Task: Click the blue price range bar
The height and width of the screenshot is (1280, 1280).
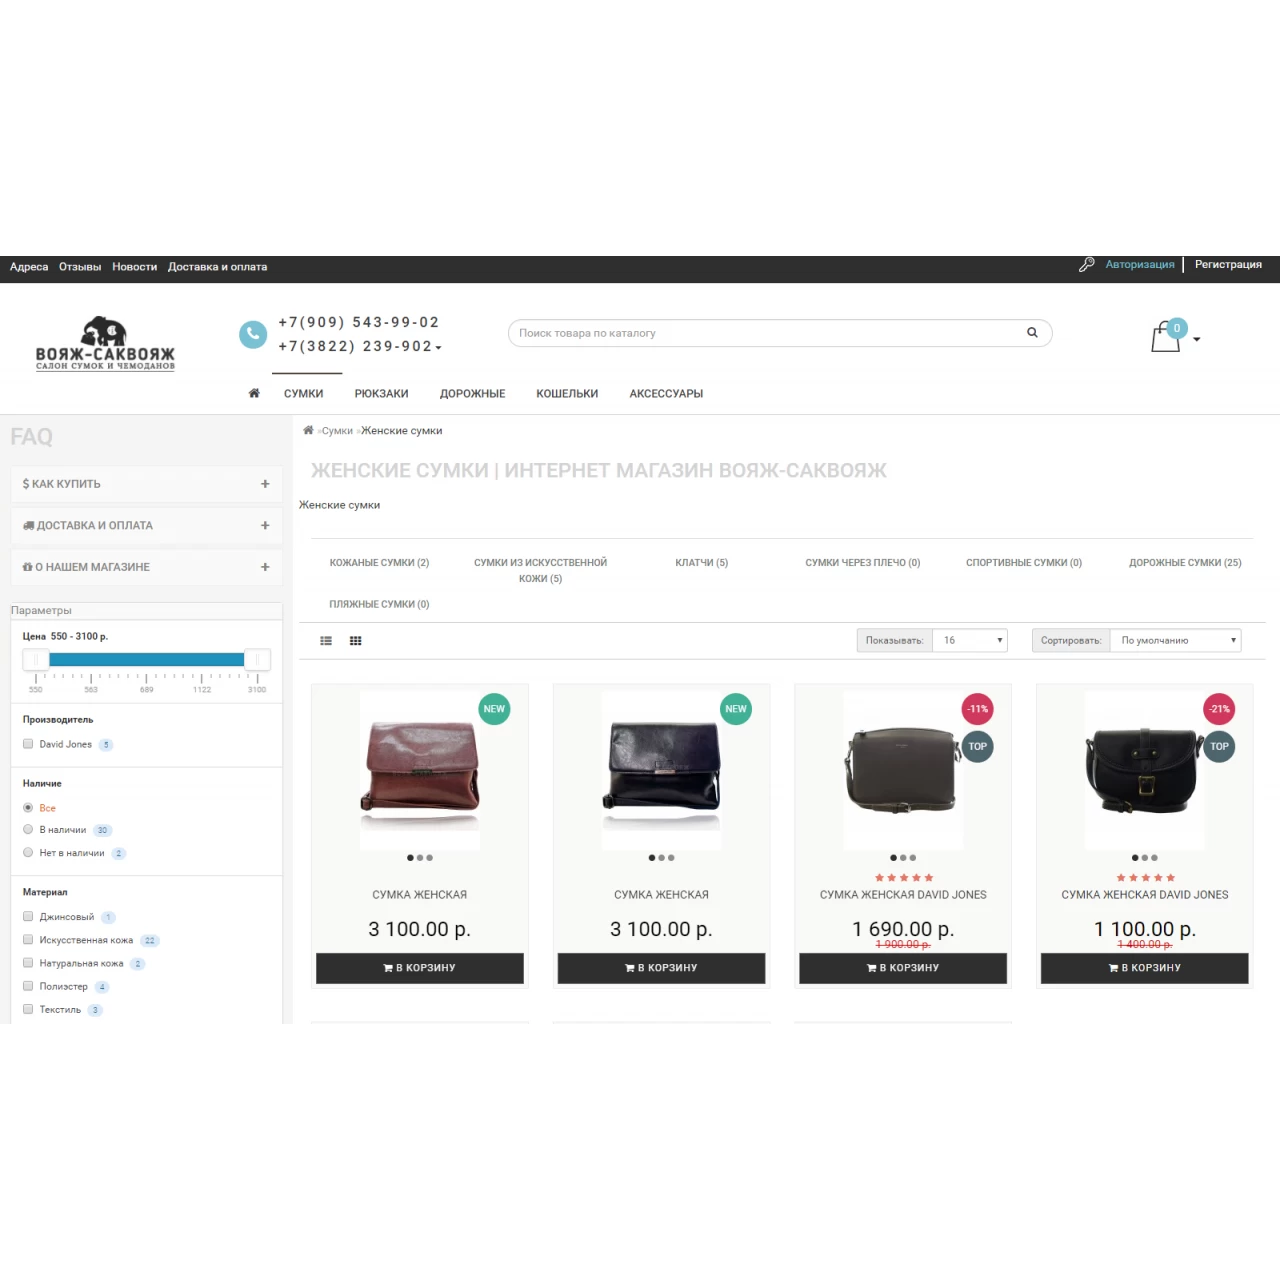Action: click(147, 659)
